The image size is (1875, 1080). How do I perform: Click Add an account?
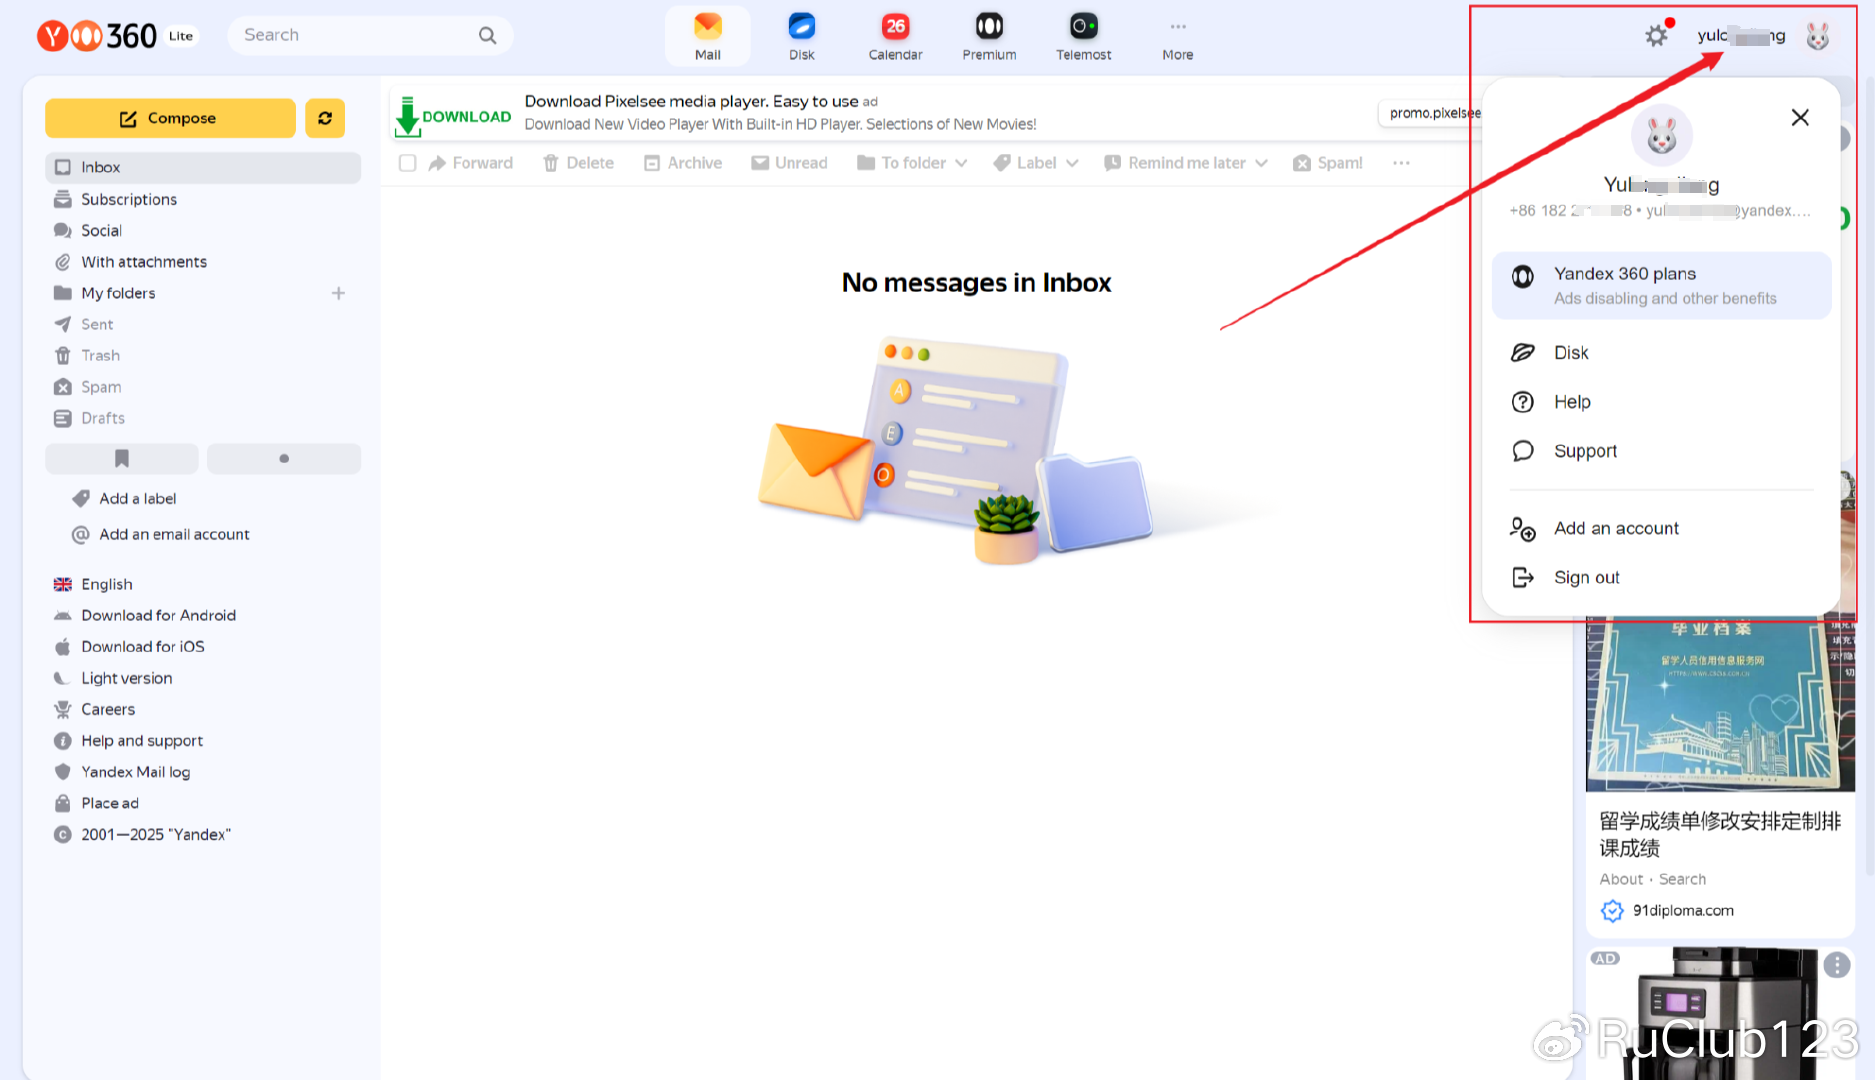click(1661, 528)
